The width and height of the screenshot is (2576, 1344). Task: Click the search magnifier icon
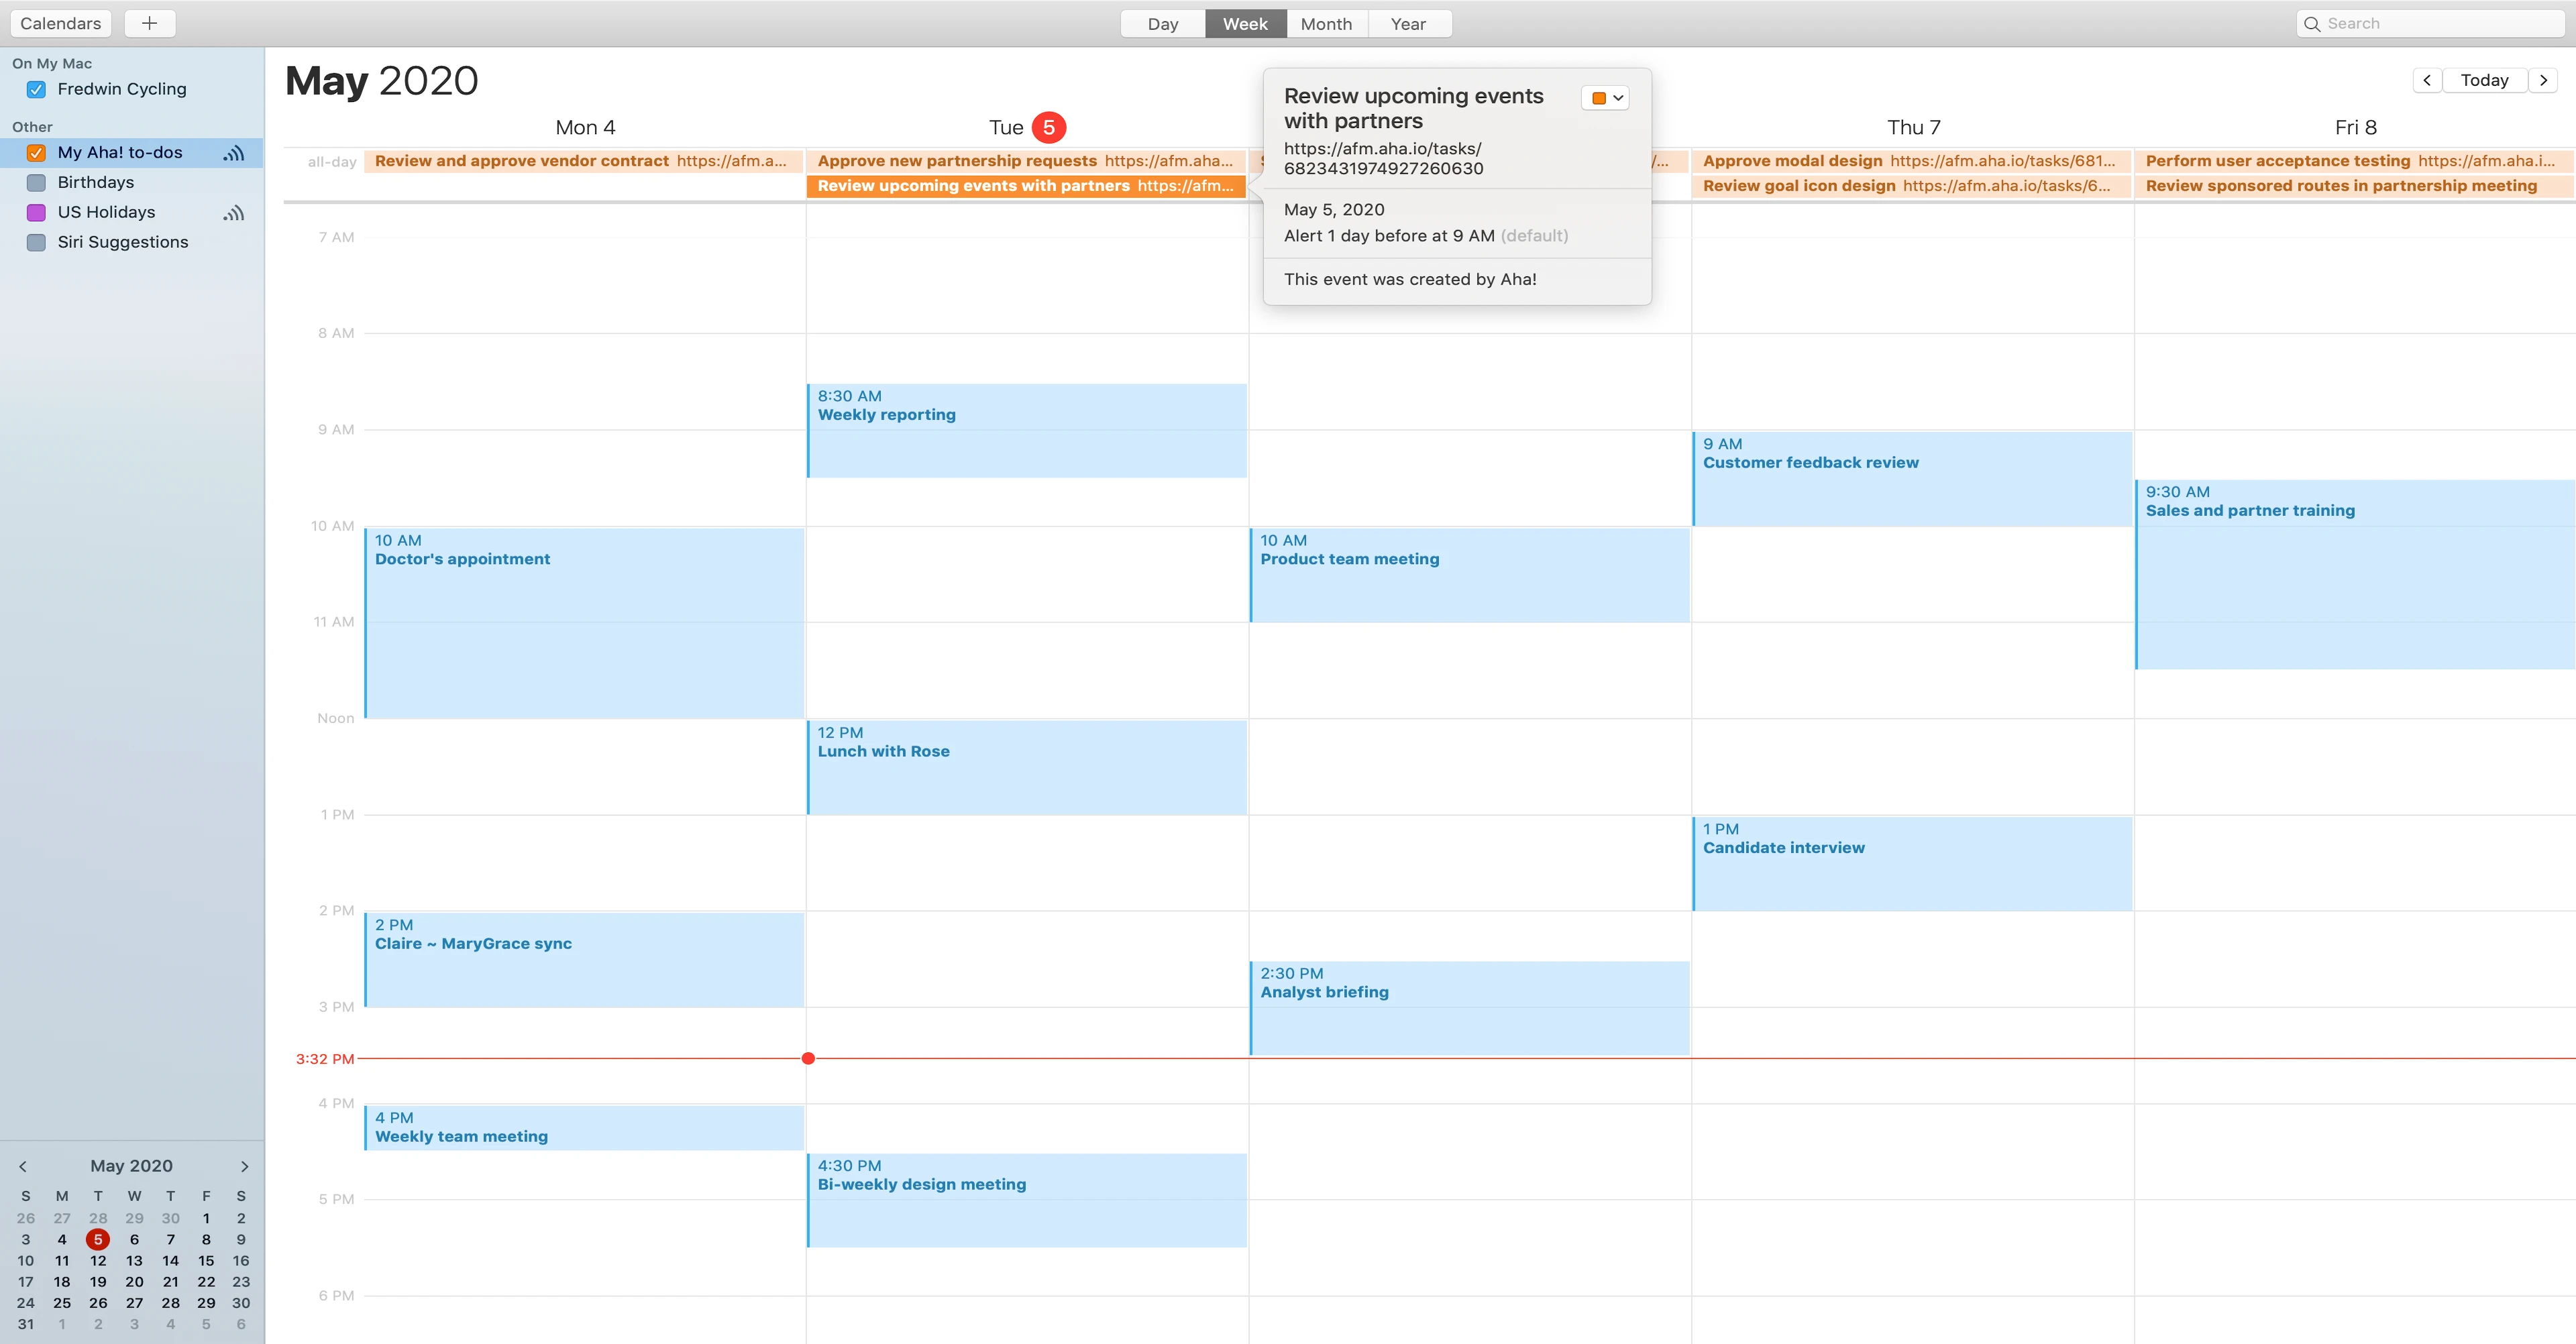click(x=2313, y=23)
